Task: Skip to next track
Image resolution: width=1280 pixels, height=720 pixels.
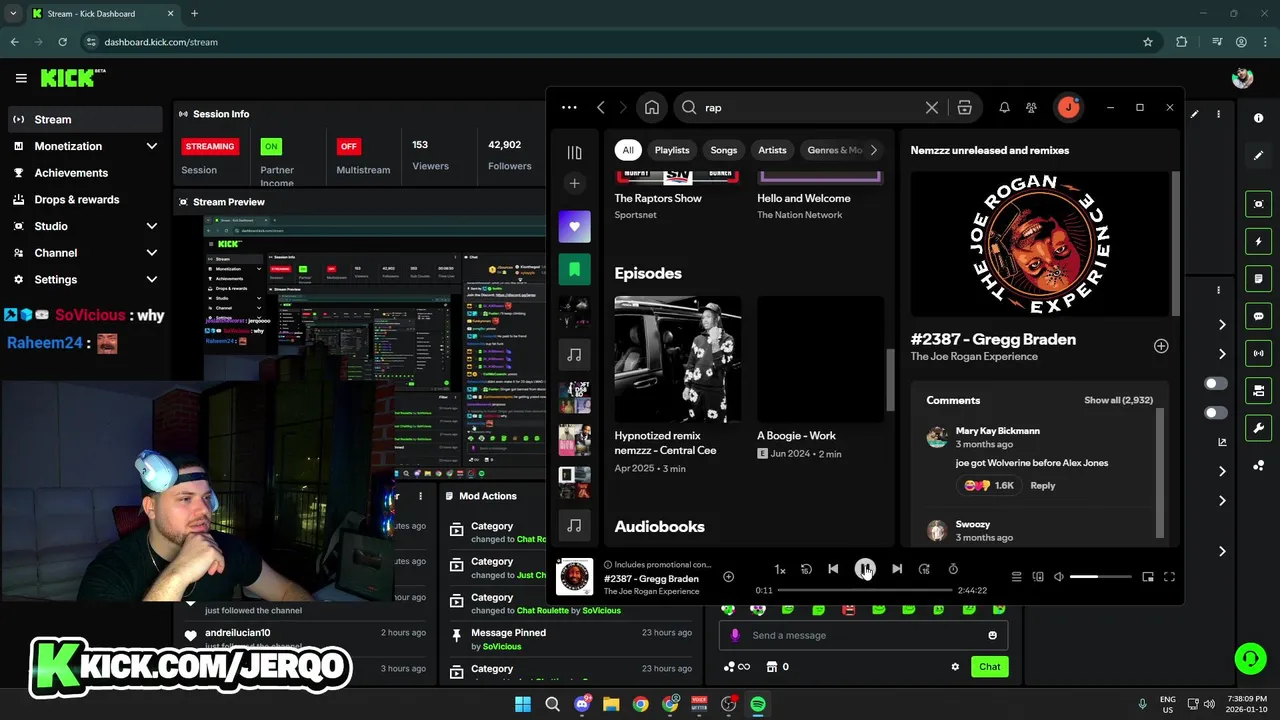Action: point(897,569)
